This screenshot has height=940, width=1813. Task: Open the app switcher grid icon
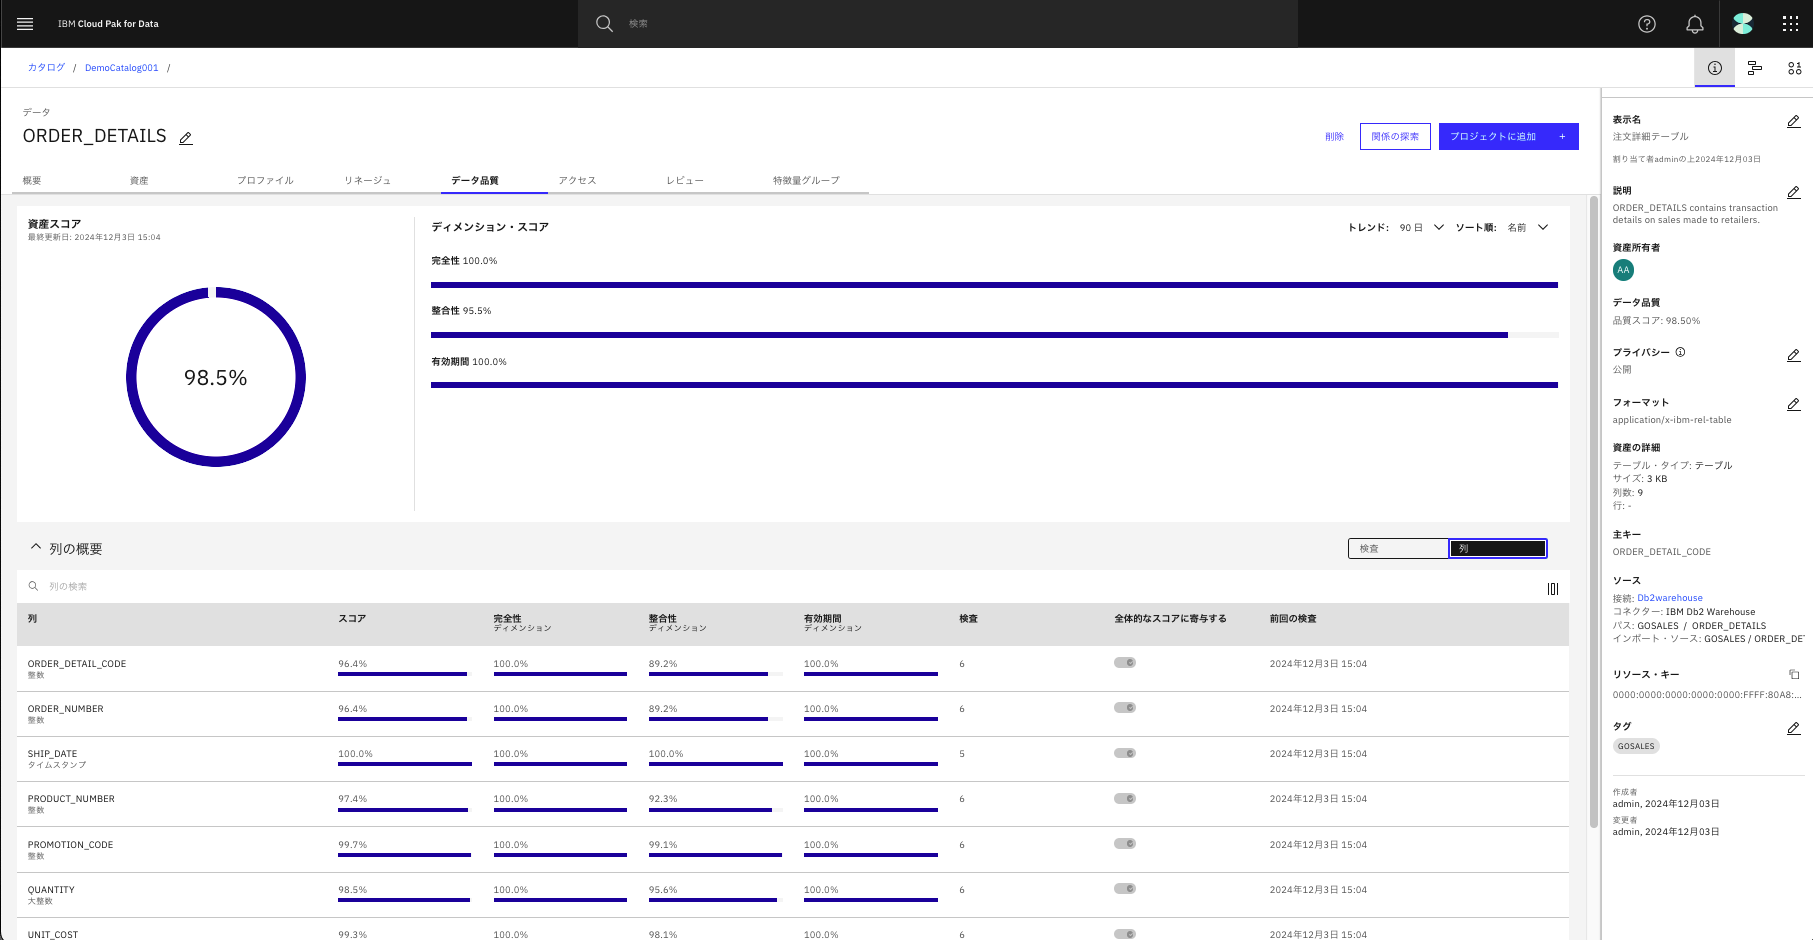click(1791, 24)
